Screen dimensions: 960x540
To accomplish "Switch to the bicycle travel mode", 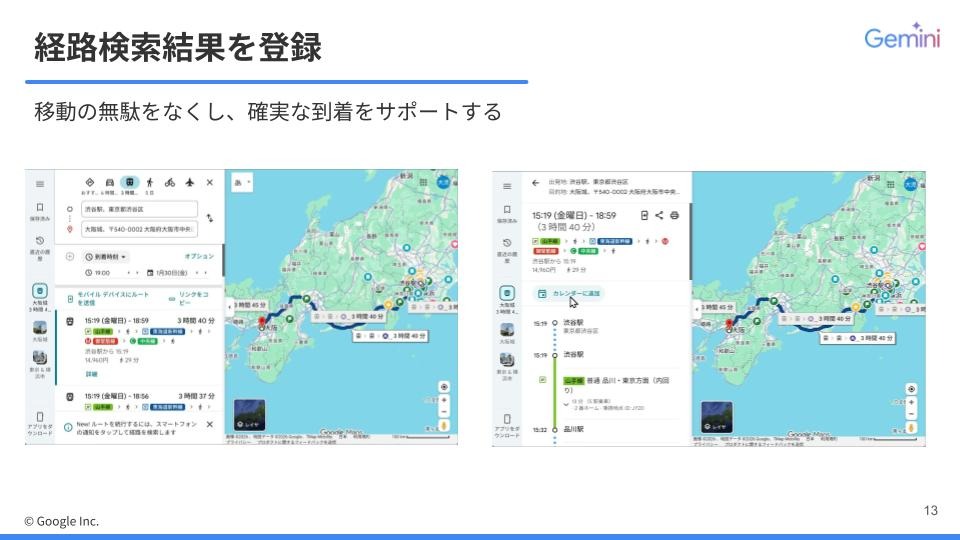I will [170, 182].
